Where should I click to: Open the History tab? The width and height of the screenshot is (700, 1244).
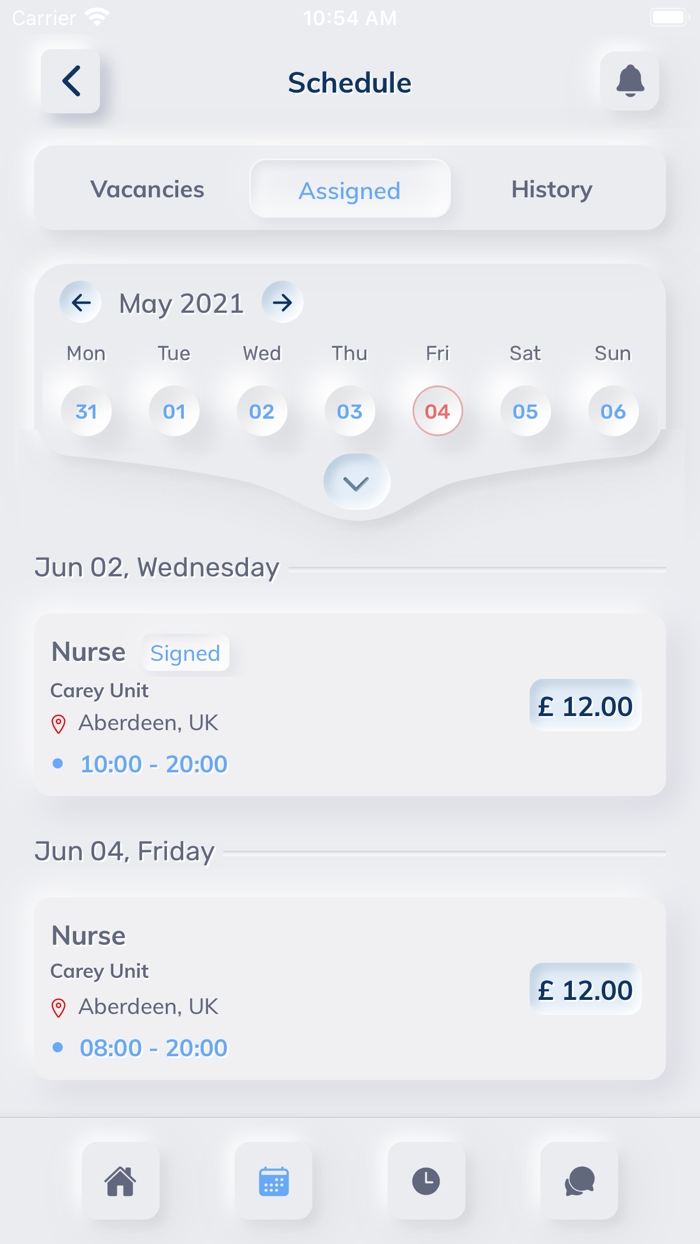[x=552, y=188]
